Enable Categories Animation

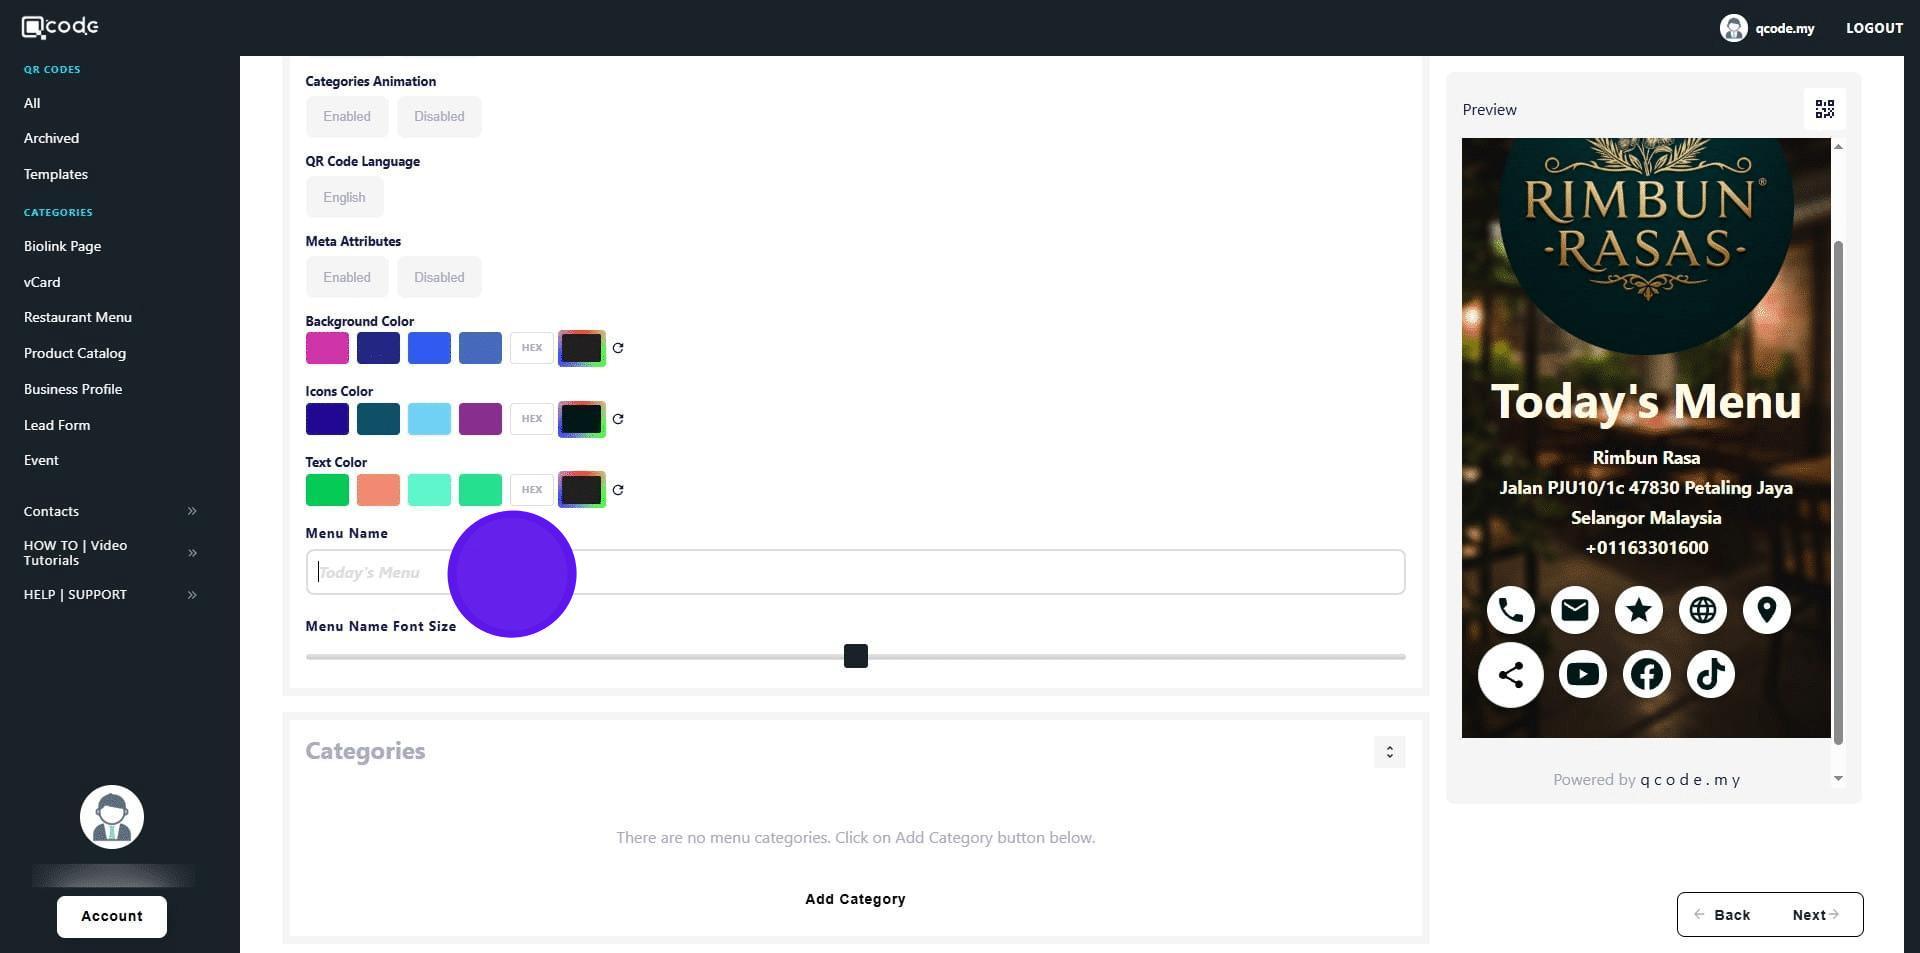pos(347,117)
